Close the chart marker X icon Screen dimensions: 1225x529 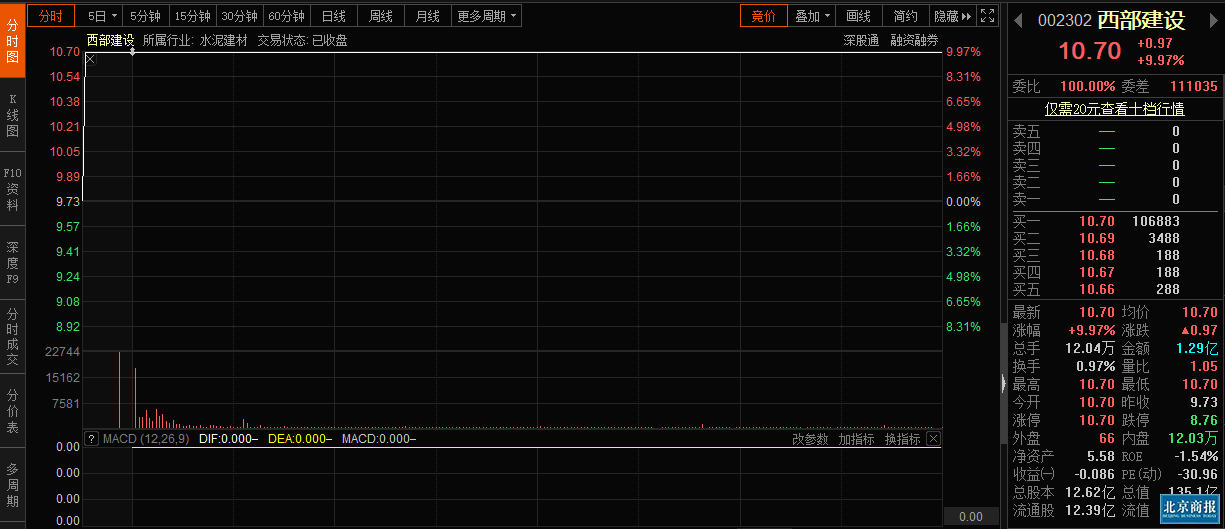[x=90, y=59]
